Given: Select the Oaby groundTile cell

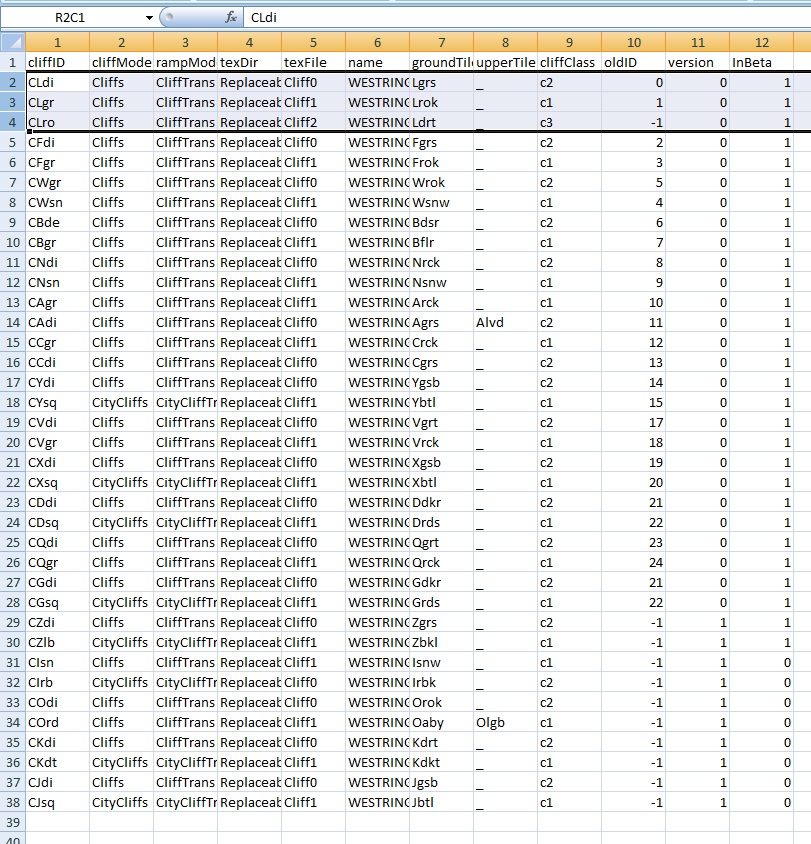Looking at the screenshot, I should pos(441,722).
